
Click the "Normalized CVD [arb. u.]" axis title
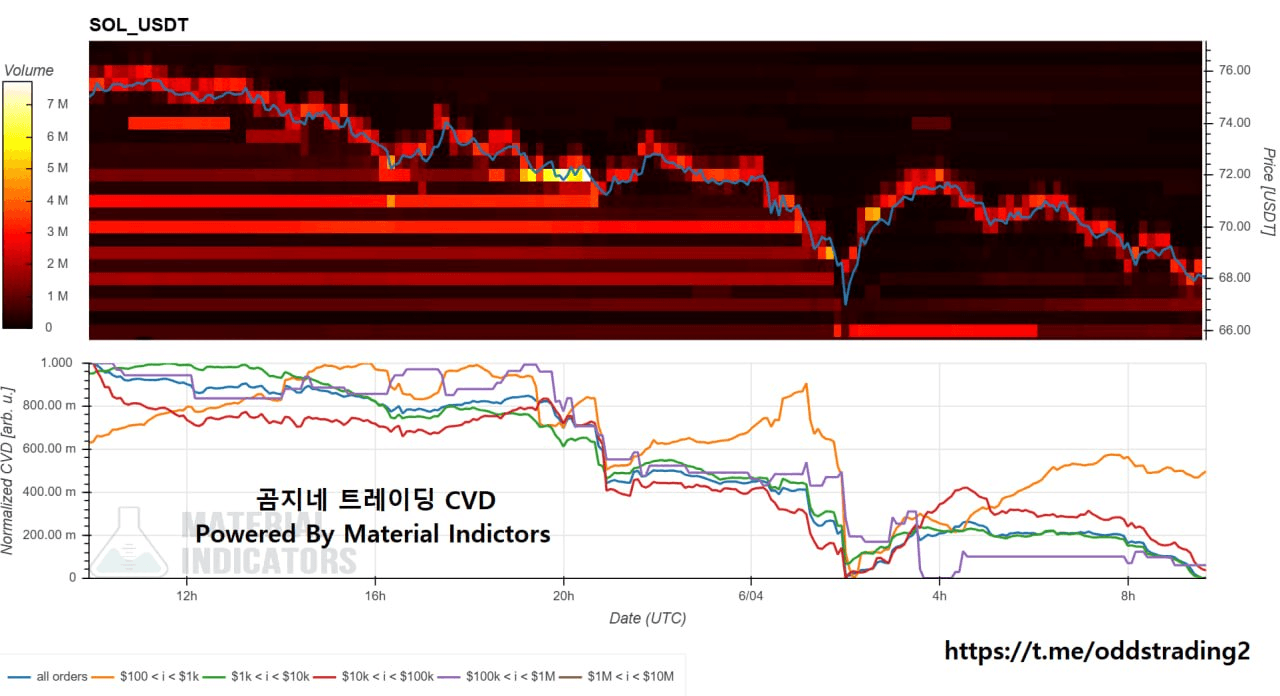pyautogui.click(x=9, y=470)
